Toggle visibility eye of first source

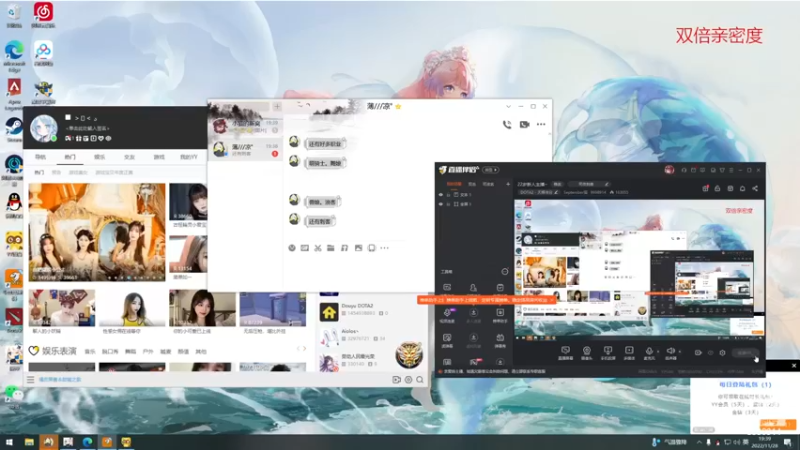click(x=441, y=194)
